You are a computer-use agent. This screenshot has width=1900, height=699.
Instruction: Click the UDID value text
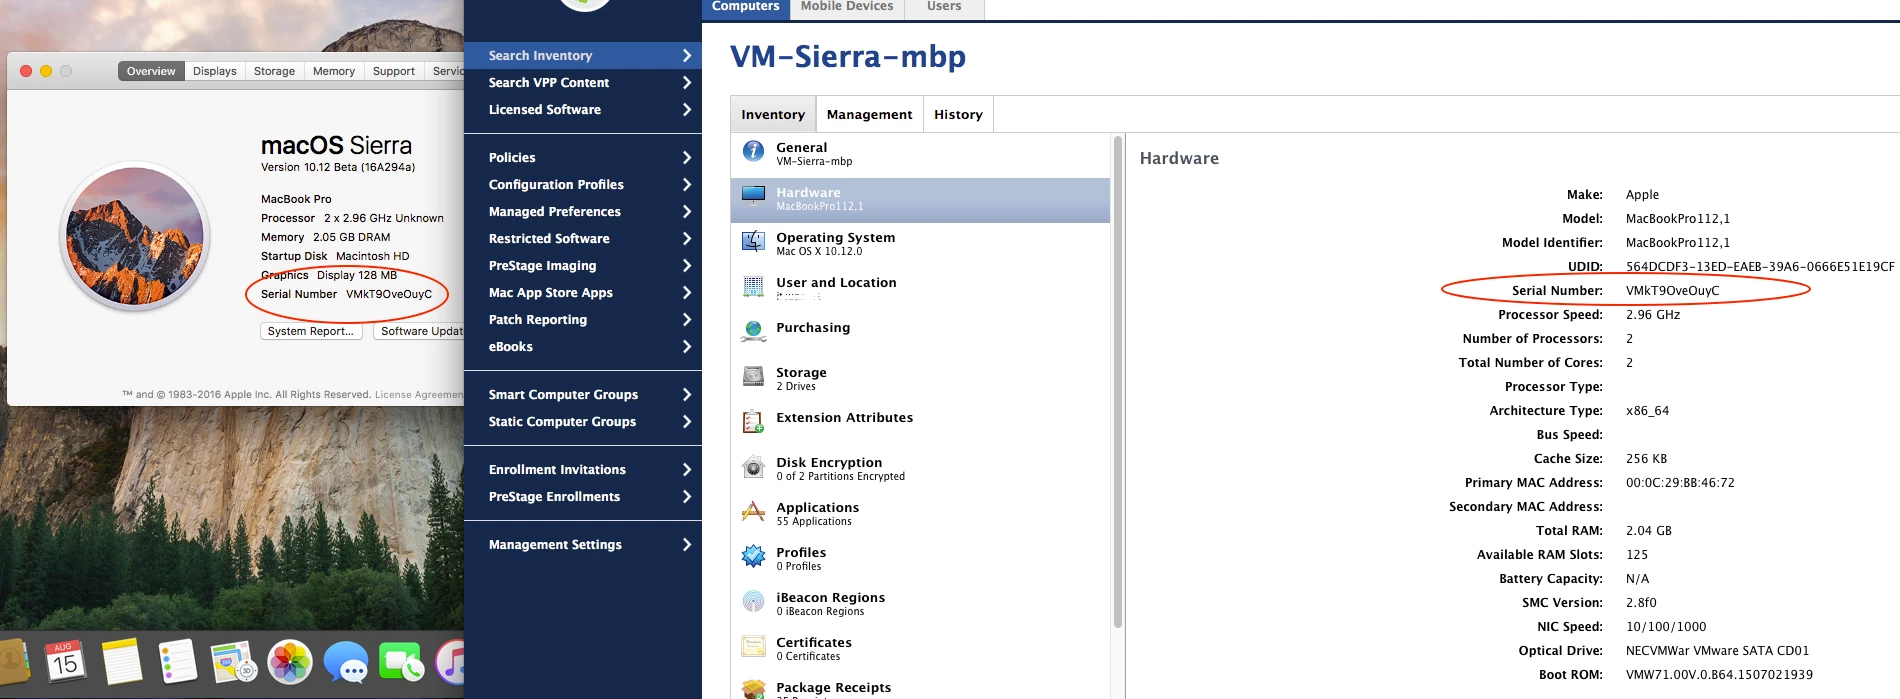(x=1760, y=267)
